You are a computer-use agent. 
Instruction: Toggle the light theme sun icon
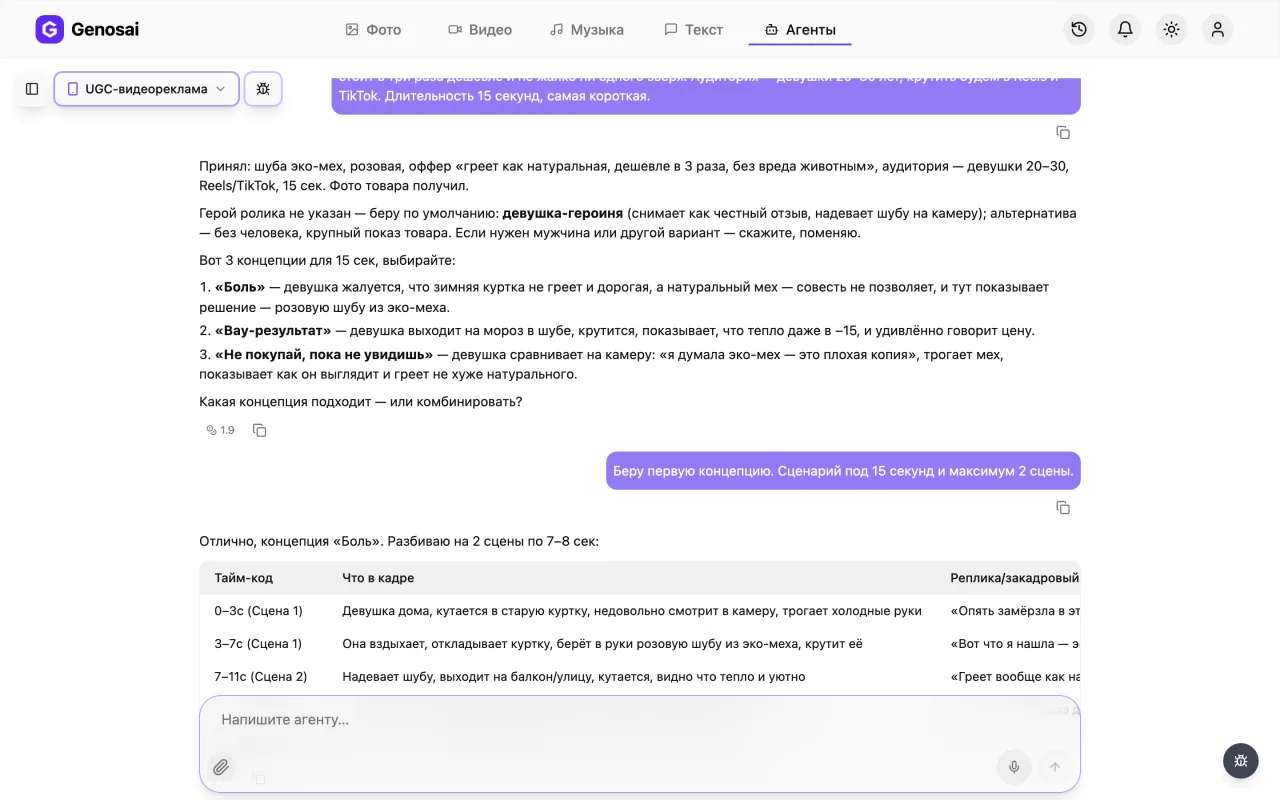[x=1172, y=29]
